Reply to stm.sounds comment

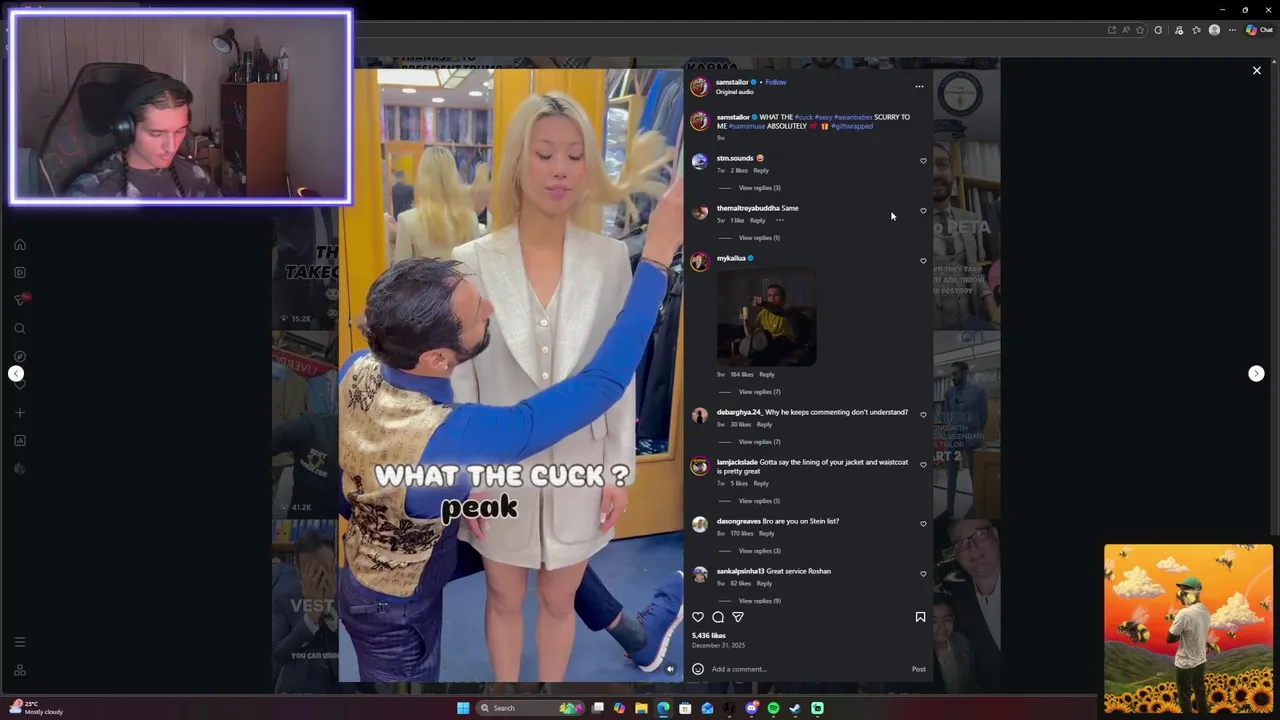pyautogui.click(x=761, y=170)
